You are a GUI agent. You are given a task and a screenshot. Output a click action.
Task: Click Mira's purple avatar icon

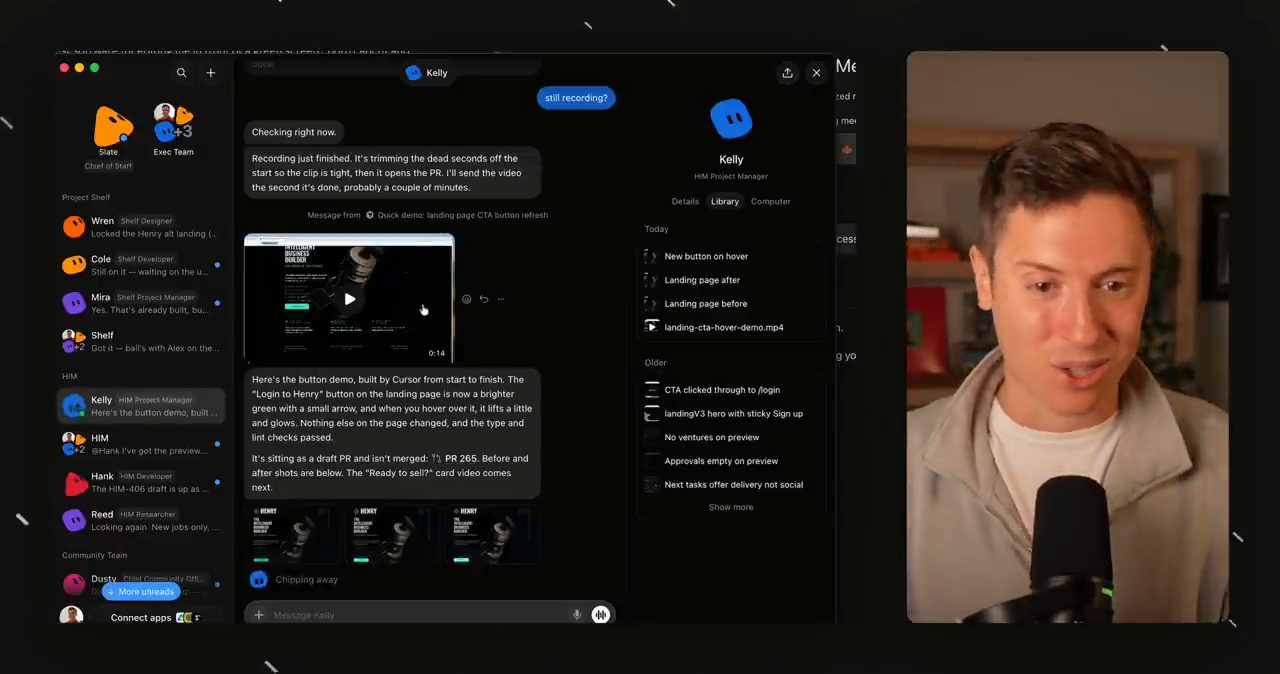tap(74, 303)
